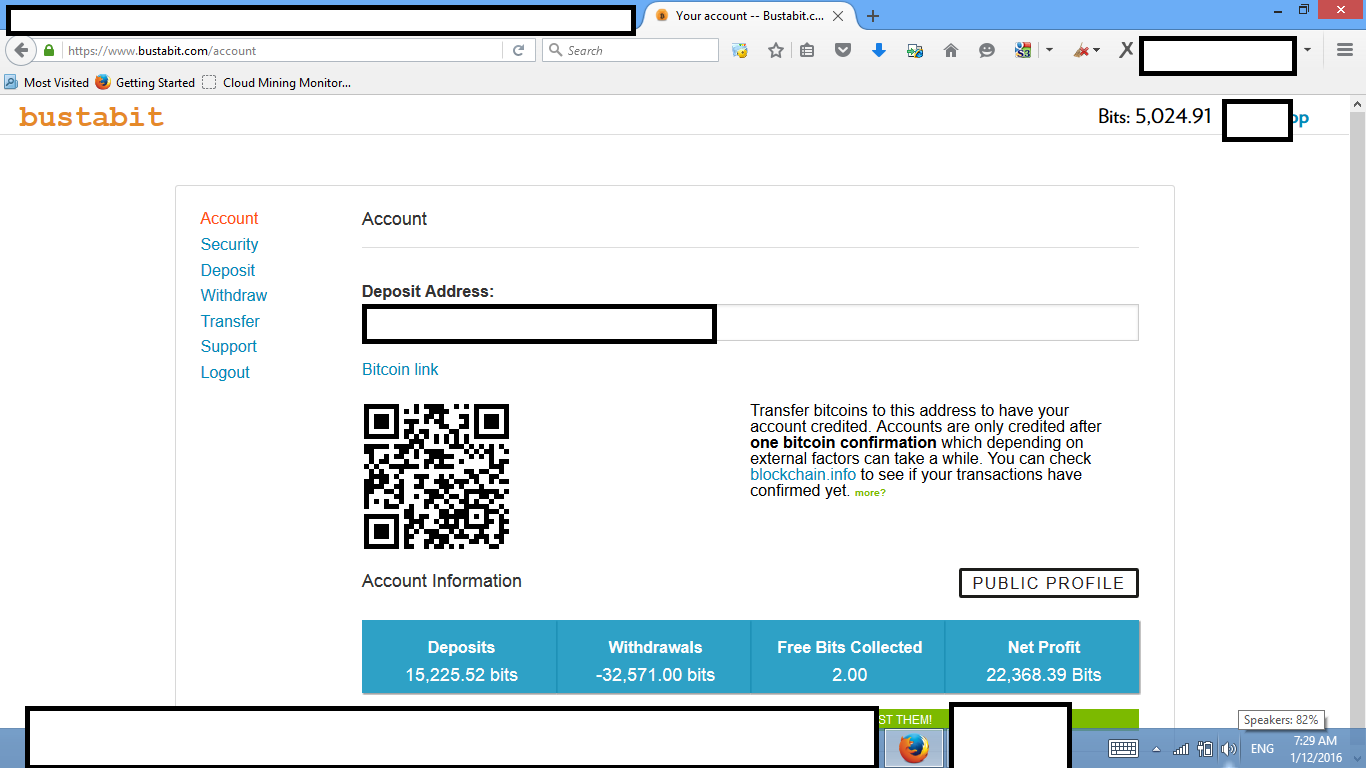
Task: Open the Deposit section
Action: (228, 270)
